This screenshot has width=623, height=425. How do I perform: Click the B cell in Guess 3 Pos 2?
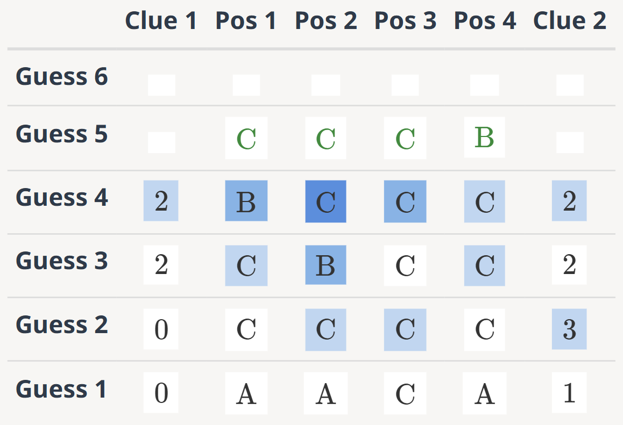tap(326, 265)
